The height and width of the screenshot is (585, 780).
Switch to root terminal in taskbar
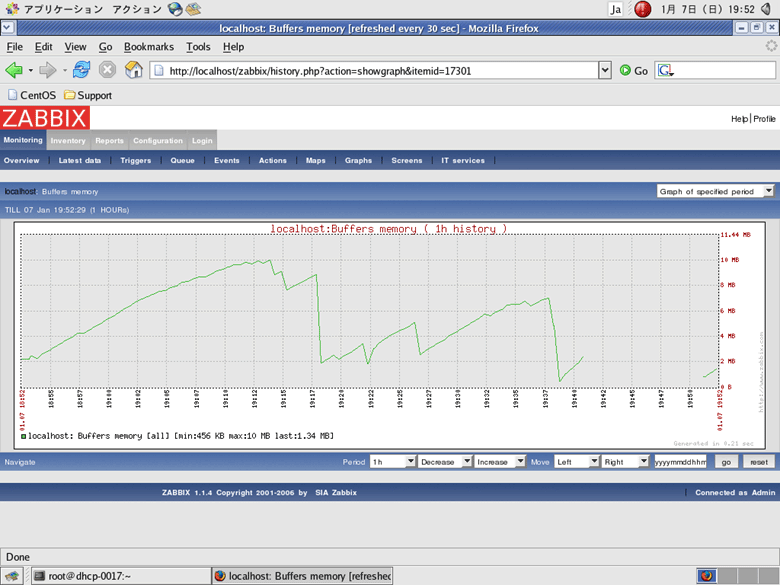(120, 575)
